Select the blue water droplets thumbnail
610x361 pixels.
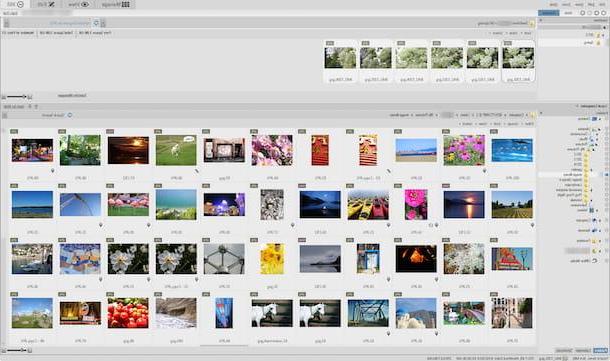coord(512,150)
